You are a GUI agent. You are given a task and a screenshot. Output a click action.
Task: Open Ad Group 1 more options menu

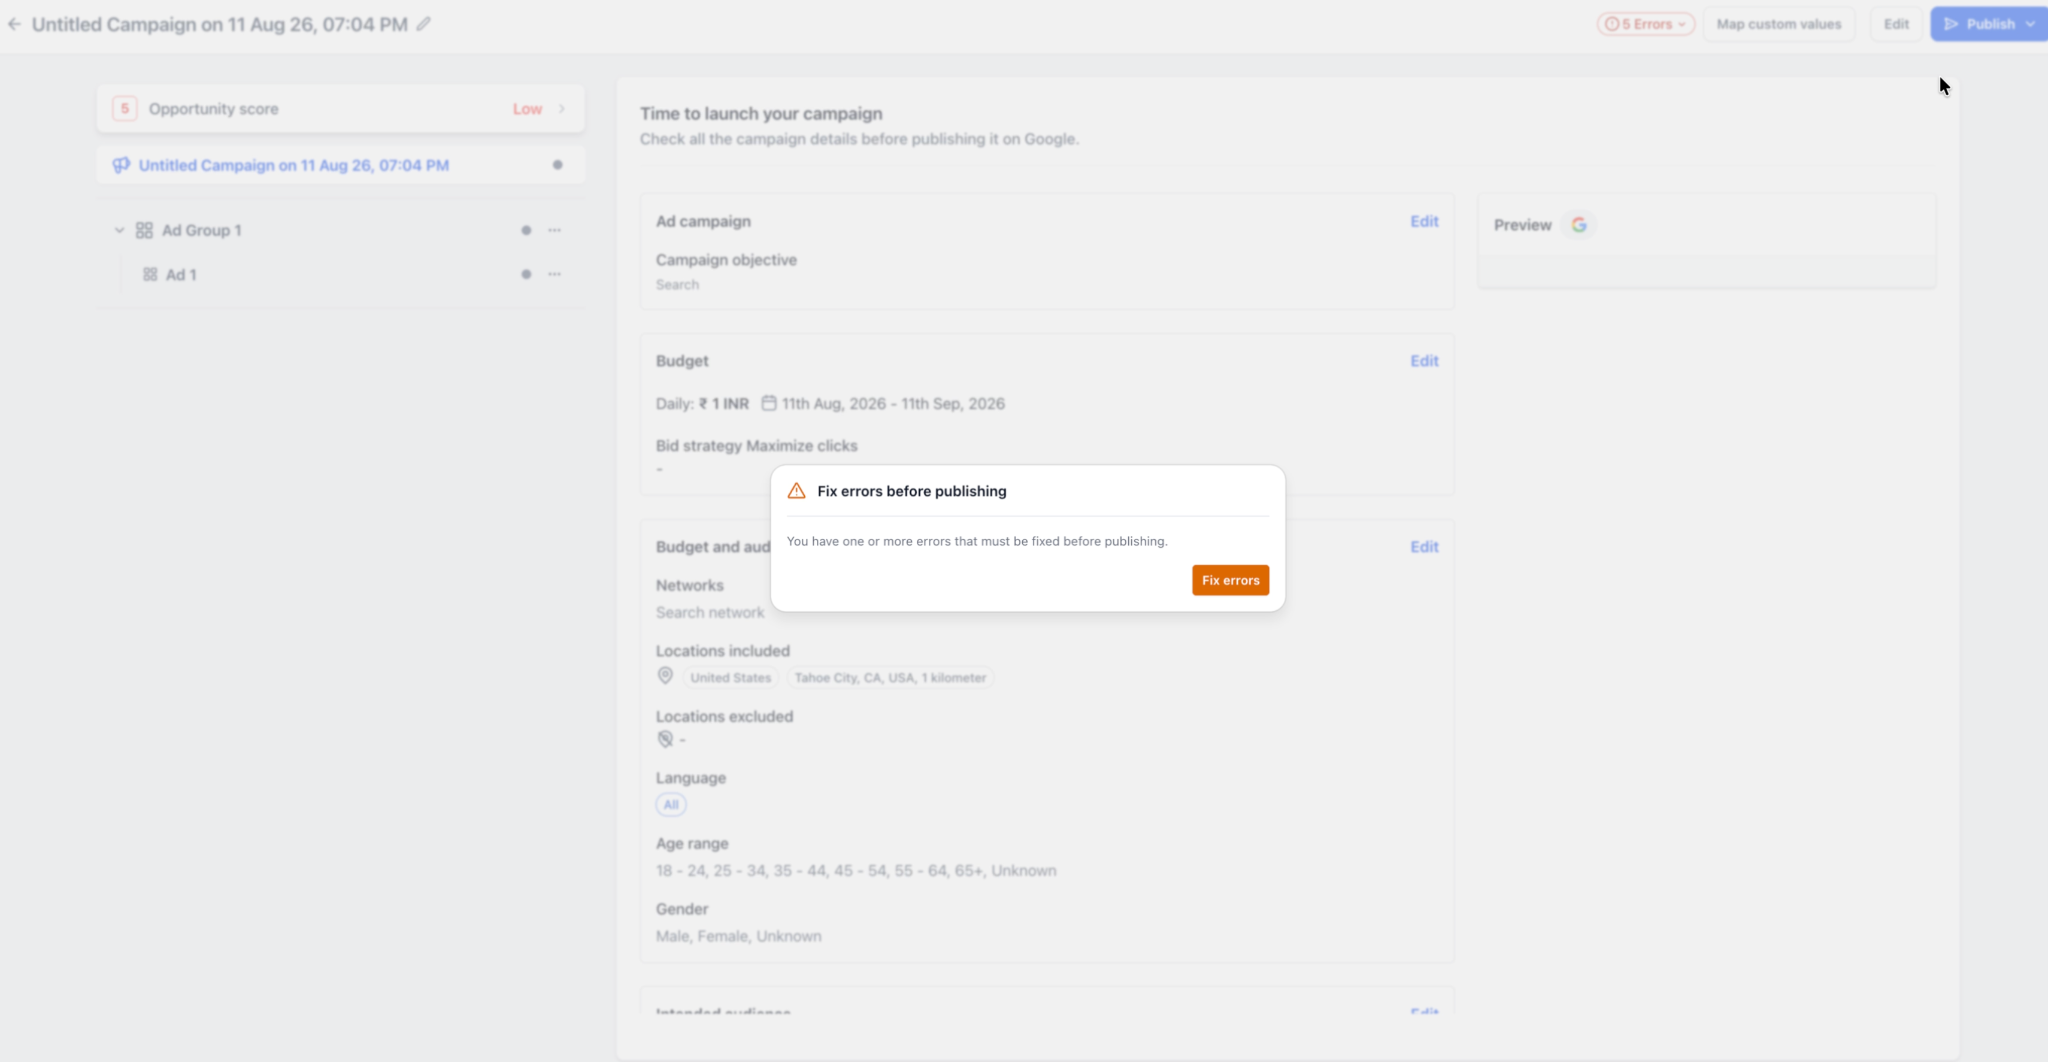coord(554,230)
